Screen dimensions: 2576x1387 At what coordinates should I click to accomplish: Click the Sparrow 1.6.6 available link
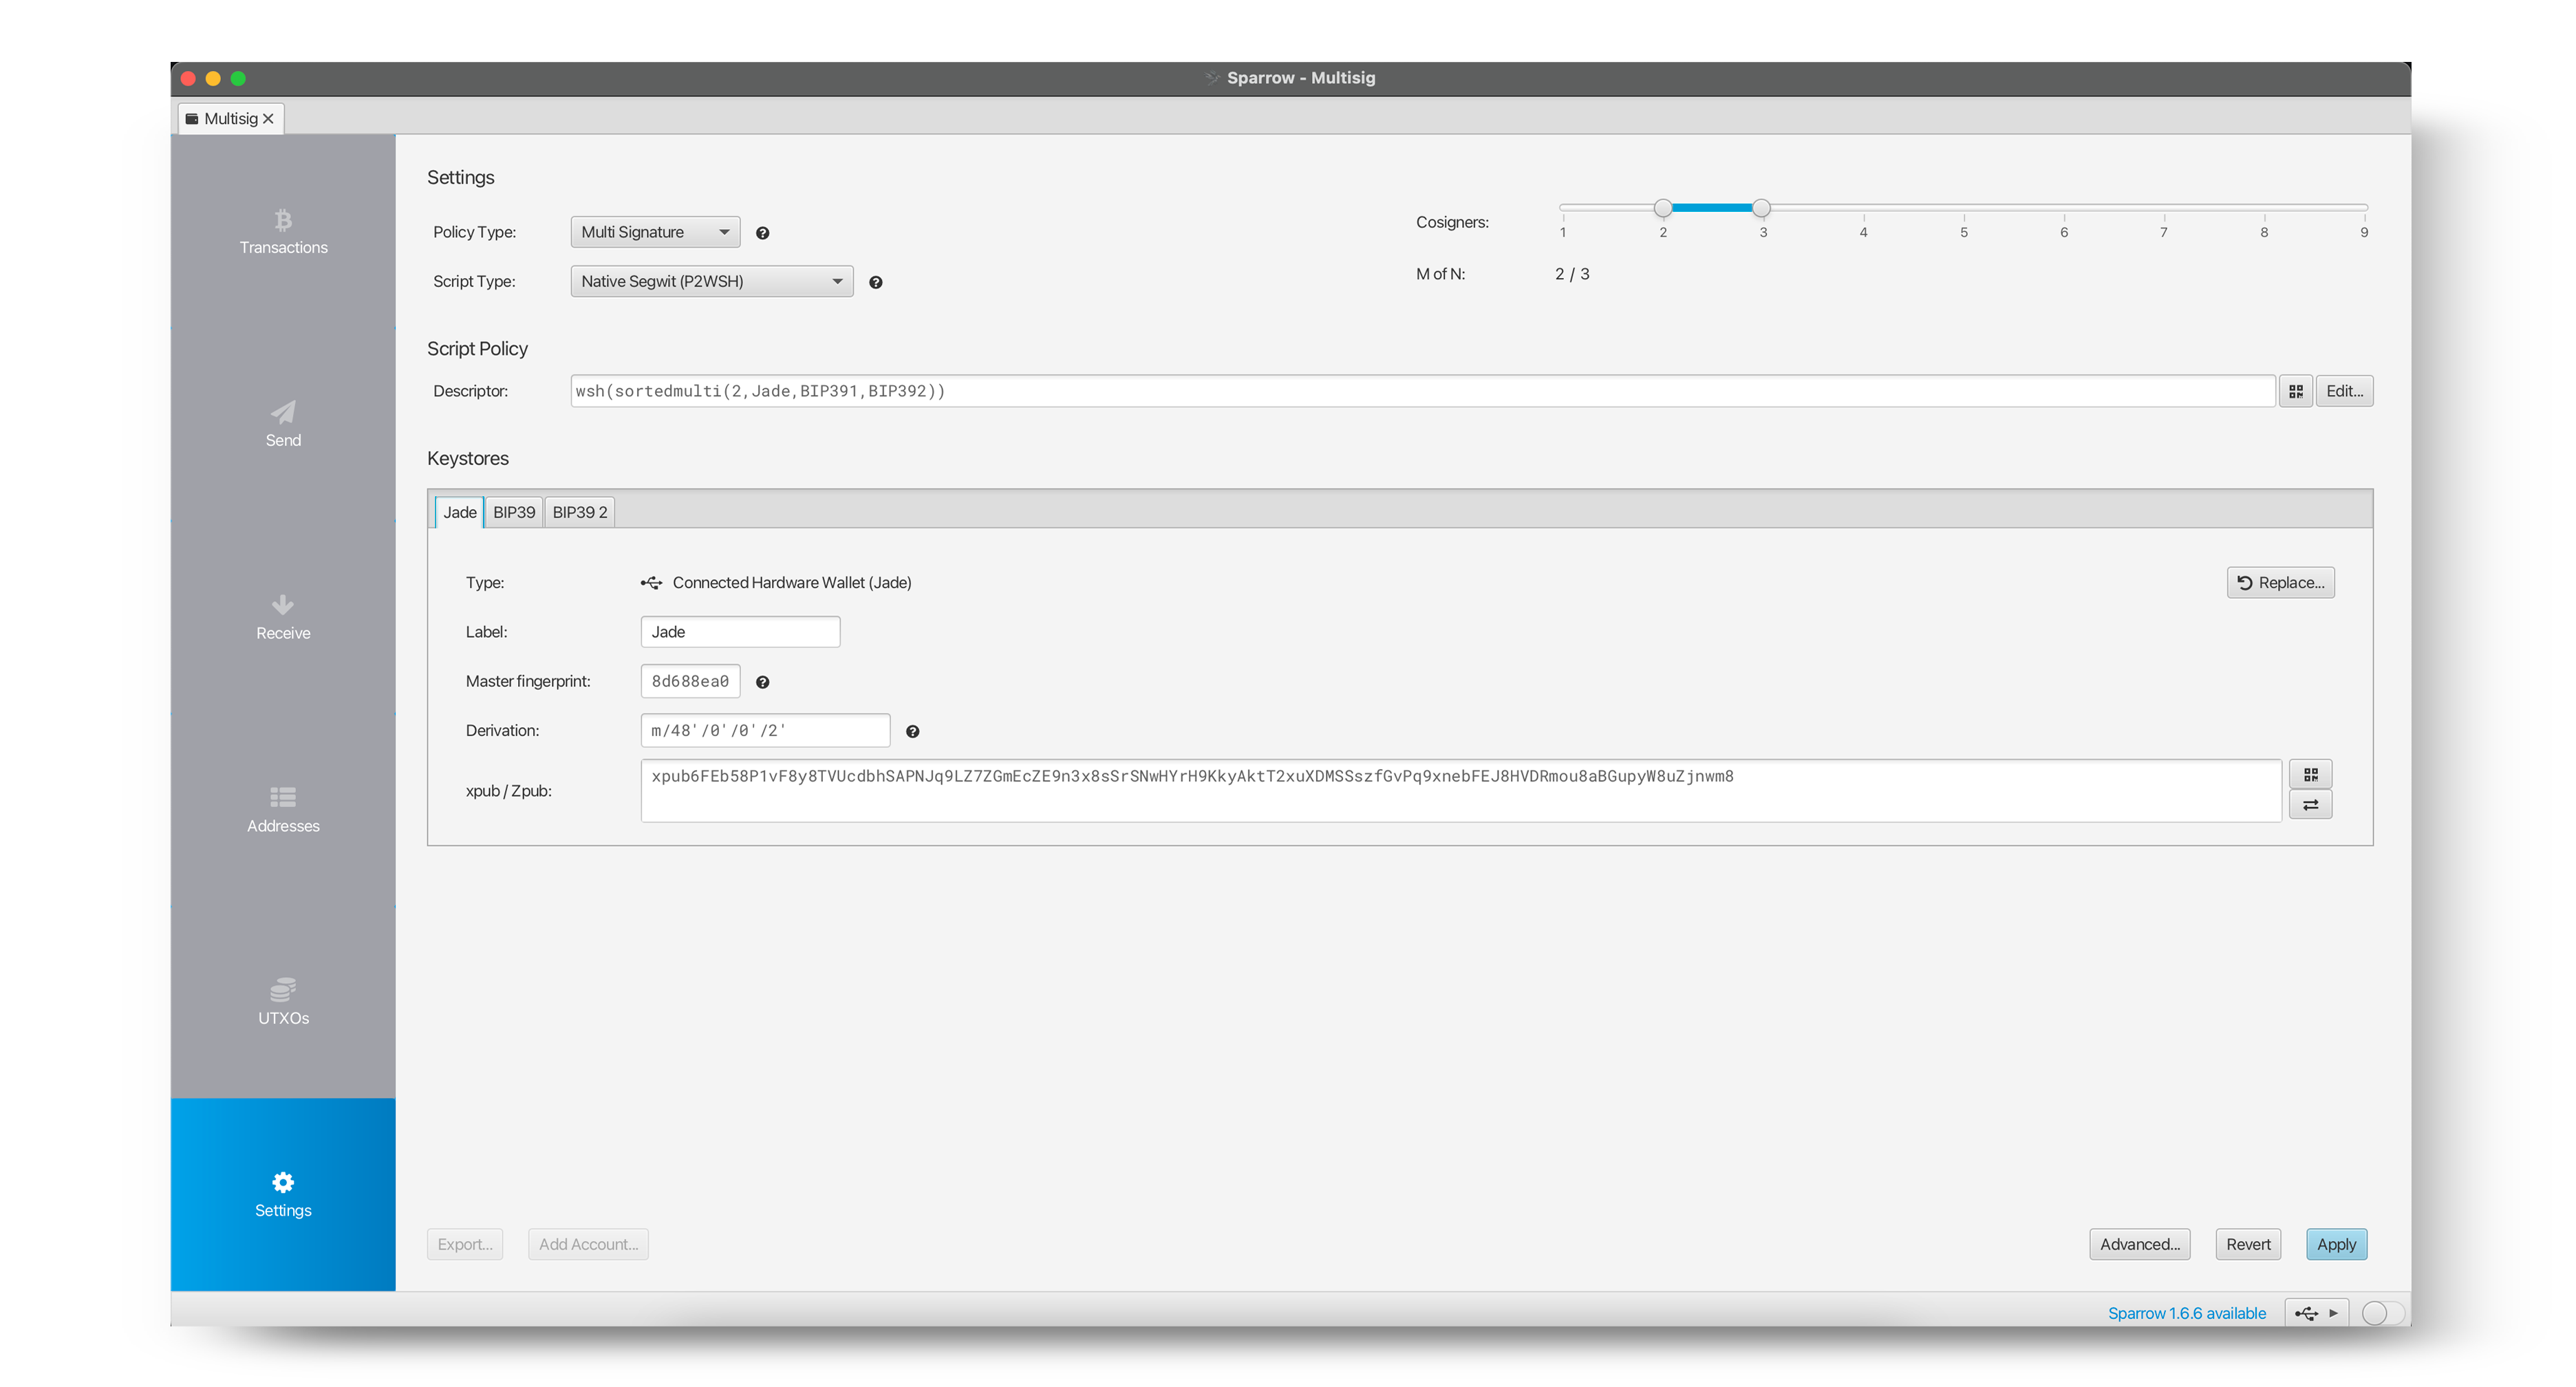pyautogui.click(x=2186, y=1313)
